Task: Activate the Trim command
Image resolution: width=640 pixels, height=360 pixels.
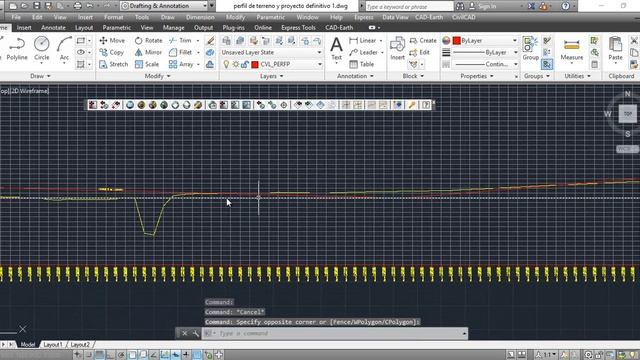Action: pos(180,40)
